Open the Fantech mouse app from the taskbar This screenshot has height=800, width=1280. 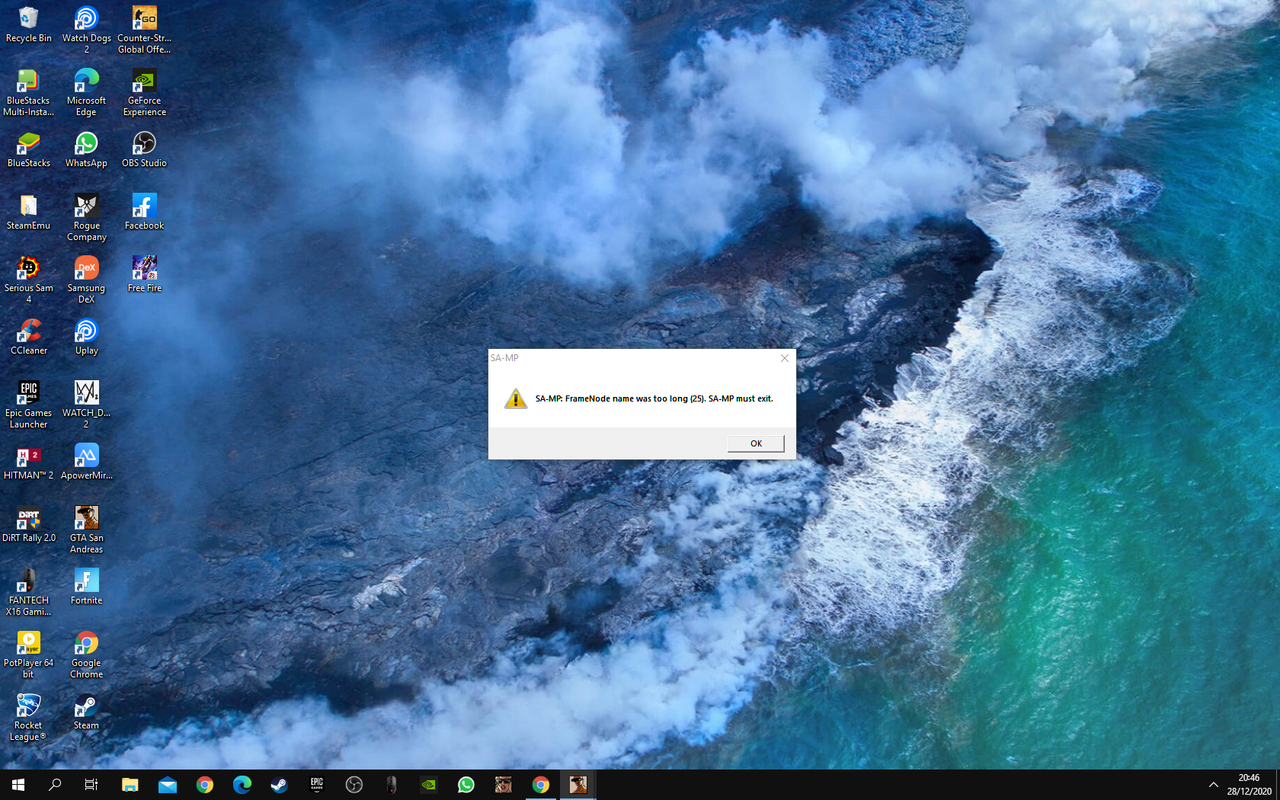click(391, 785)
